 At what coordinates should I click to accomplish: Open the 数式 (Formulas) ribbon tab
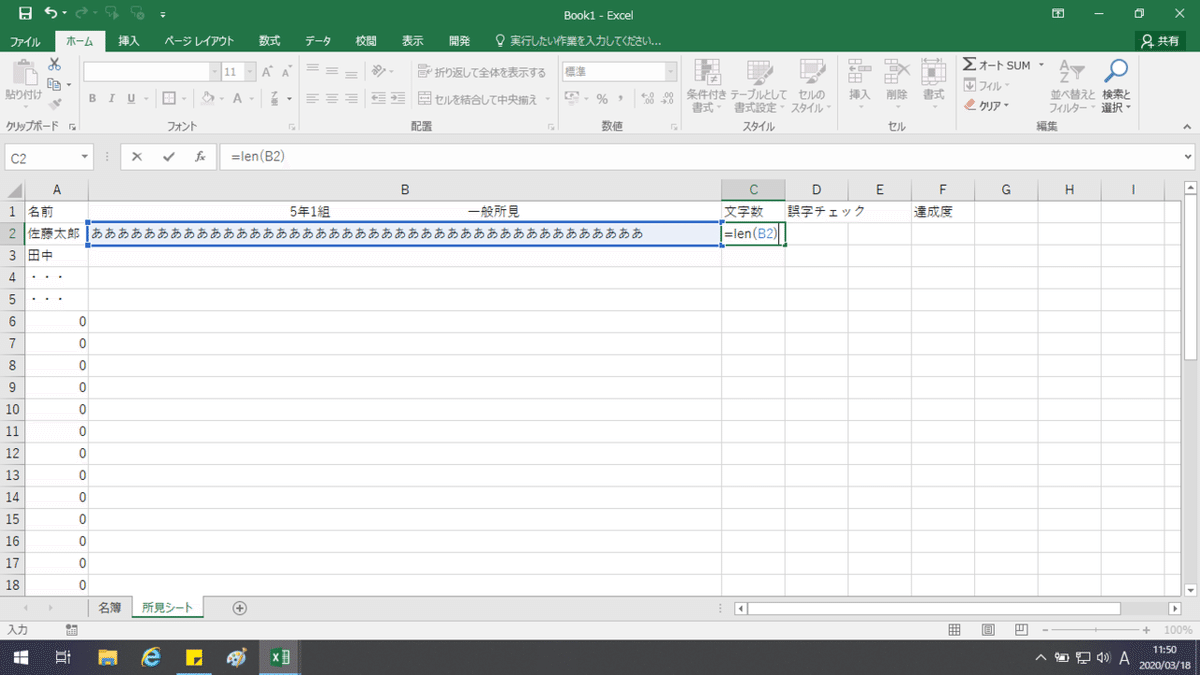269,41
